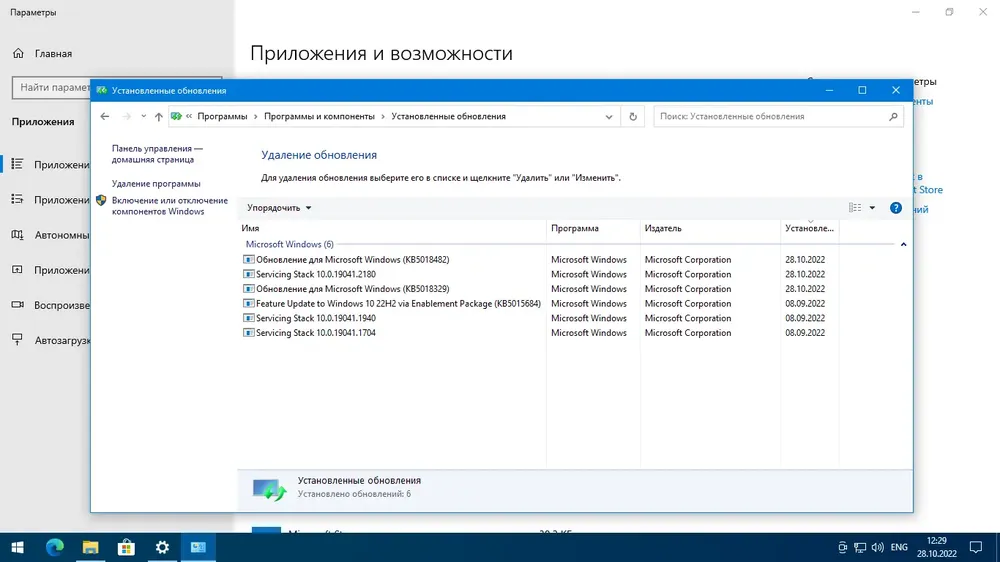Open Главная in the Settings window
Image resolution: width=1000 pixels, height=562 pixels.
click(53, 54)
